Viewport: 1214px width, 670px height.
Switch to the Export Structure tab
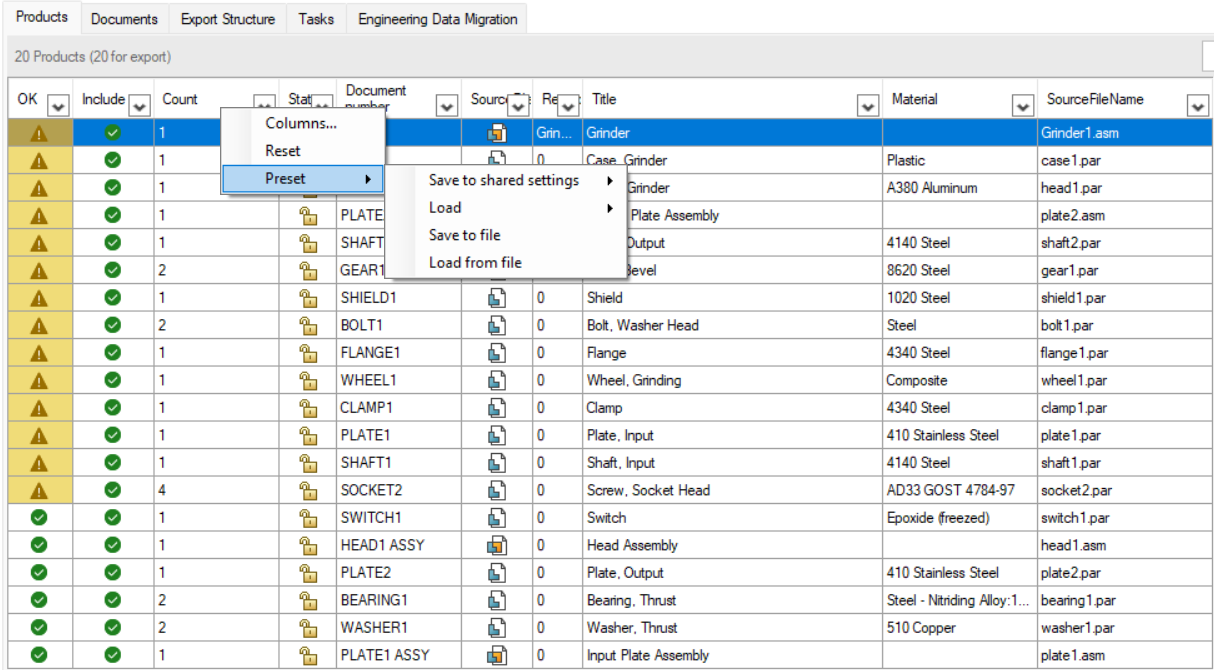coord(228,19)
